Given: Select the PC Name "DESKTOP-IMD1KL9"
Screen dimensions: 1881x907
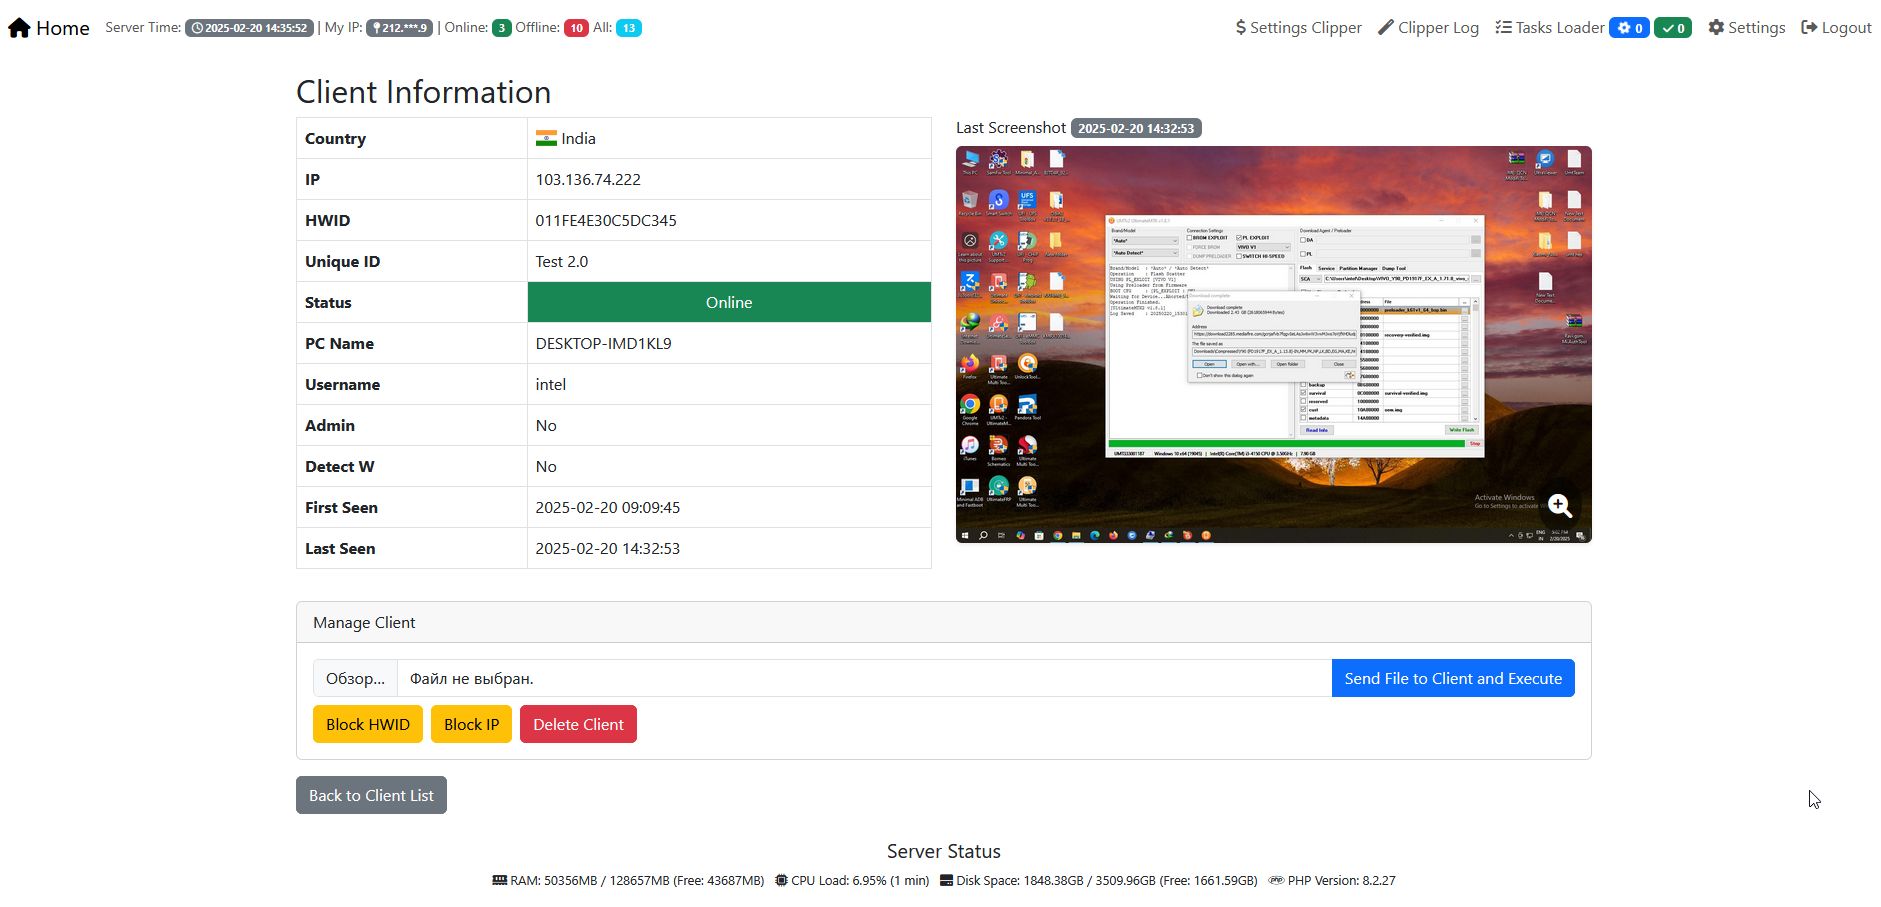Looking at the screenshot, I should coord(603,344).
